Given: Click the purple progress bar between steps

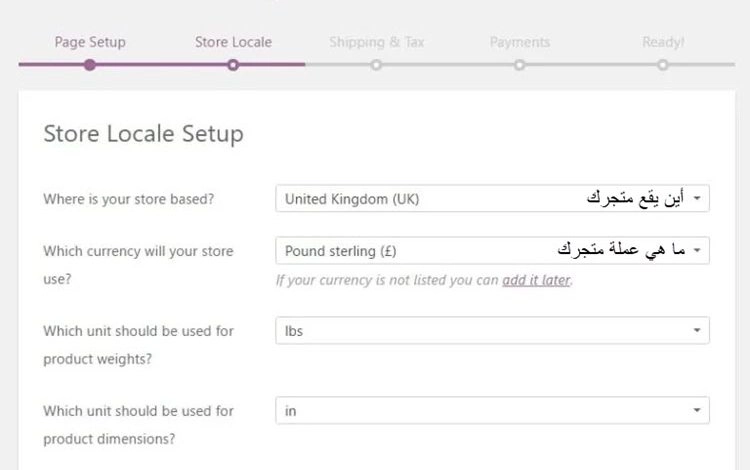Looking at the screenshot, I should (x=161, y=64).
